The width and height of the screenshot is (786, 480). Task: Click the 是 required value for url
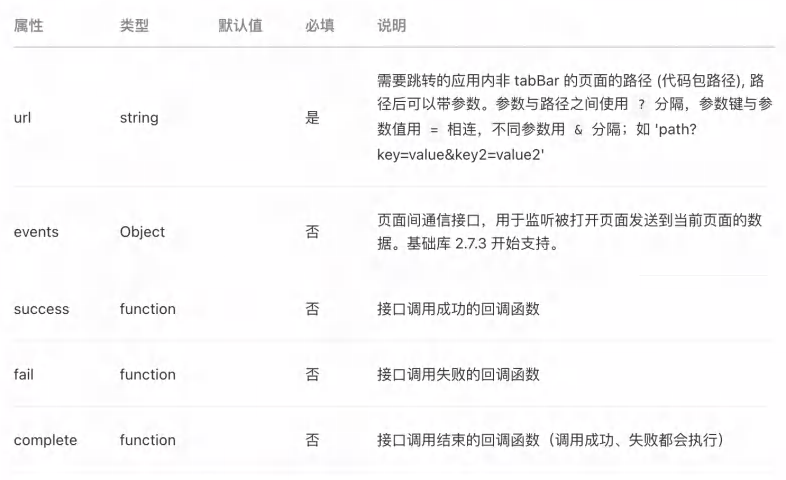(312, 118)
